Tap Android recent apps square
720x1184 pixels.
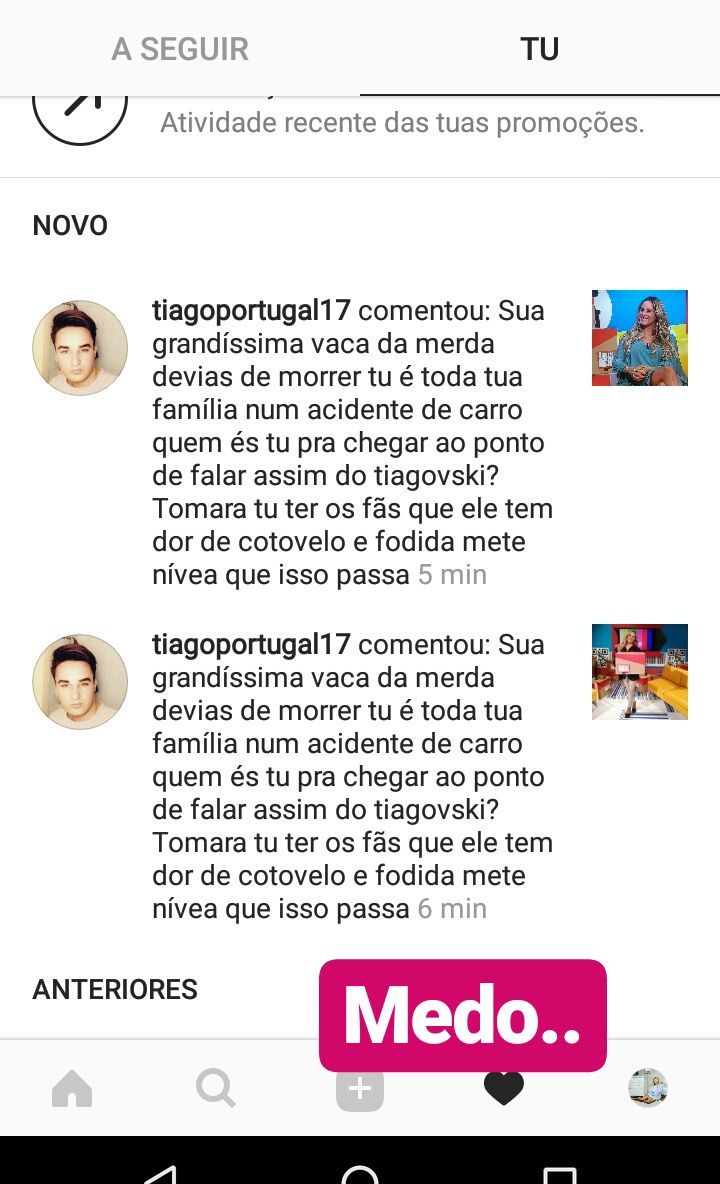pyautogui.click(x=559, y=1173)
